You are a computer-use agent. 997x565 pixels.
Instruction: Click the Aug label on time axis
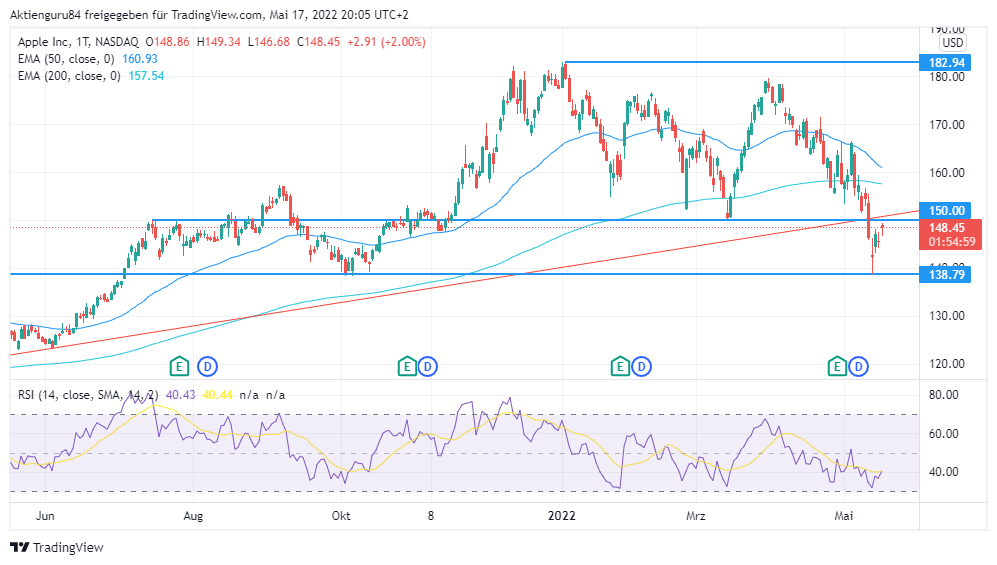click(x=193, y=515)
